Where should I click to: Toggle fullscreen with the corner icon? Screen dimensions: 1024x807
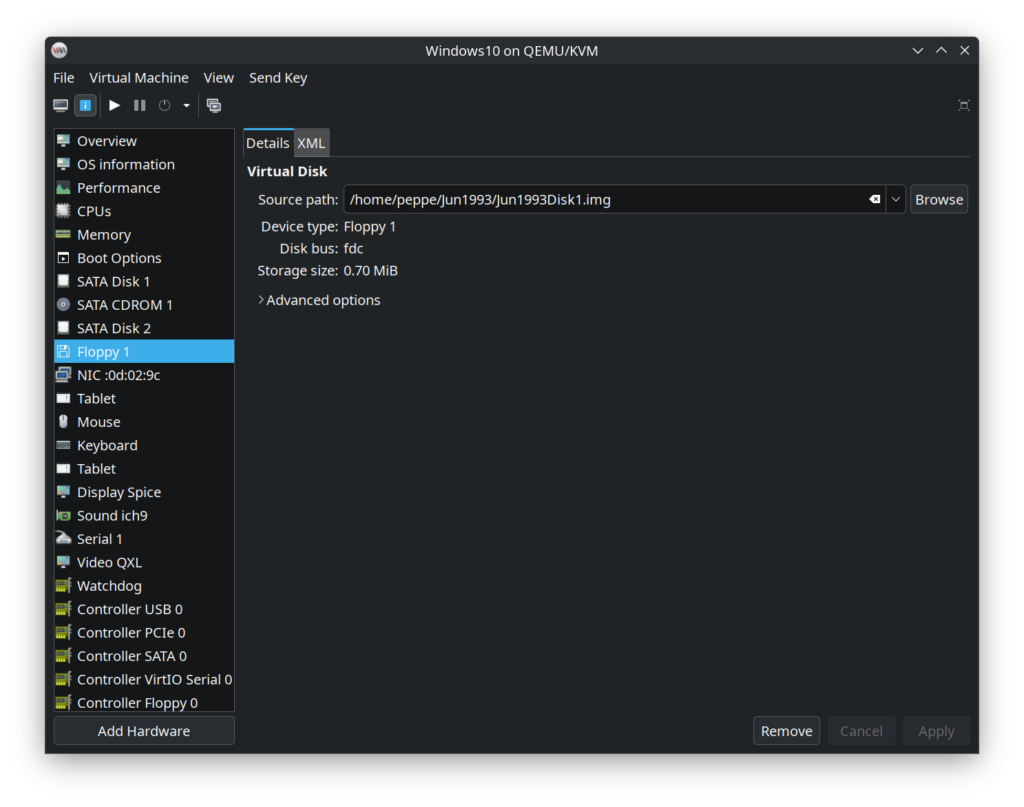(x=963, y=105)
